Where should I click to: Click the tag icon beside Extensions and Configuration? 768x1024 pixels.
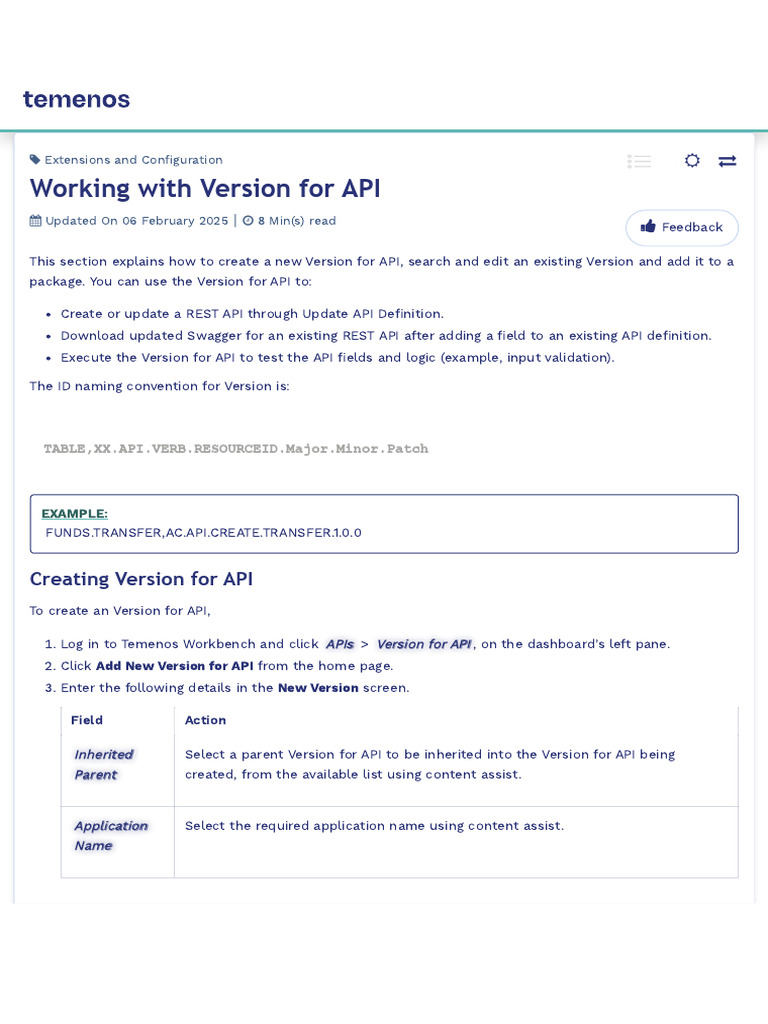click(35, 159)
